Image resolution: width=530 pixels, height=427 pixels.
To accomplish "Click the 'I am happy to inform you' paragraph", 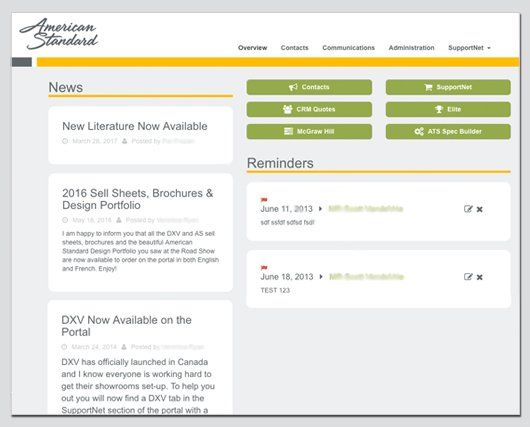I will click(x=140, y=251).
